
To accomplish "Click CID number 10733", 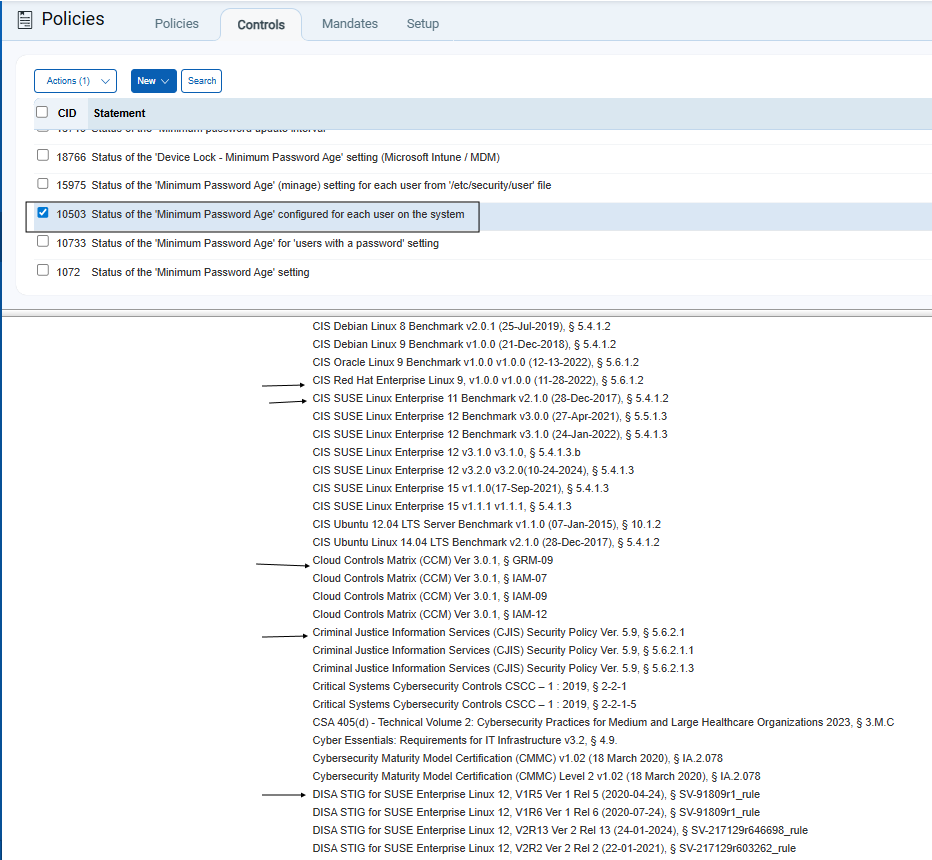I will click(x=71, y=243).
